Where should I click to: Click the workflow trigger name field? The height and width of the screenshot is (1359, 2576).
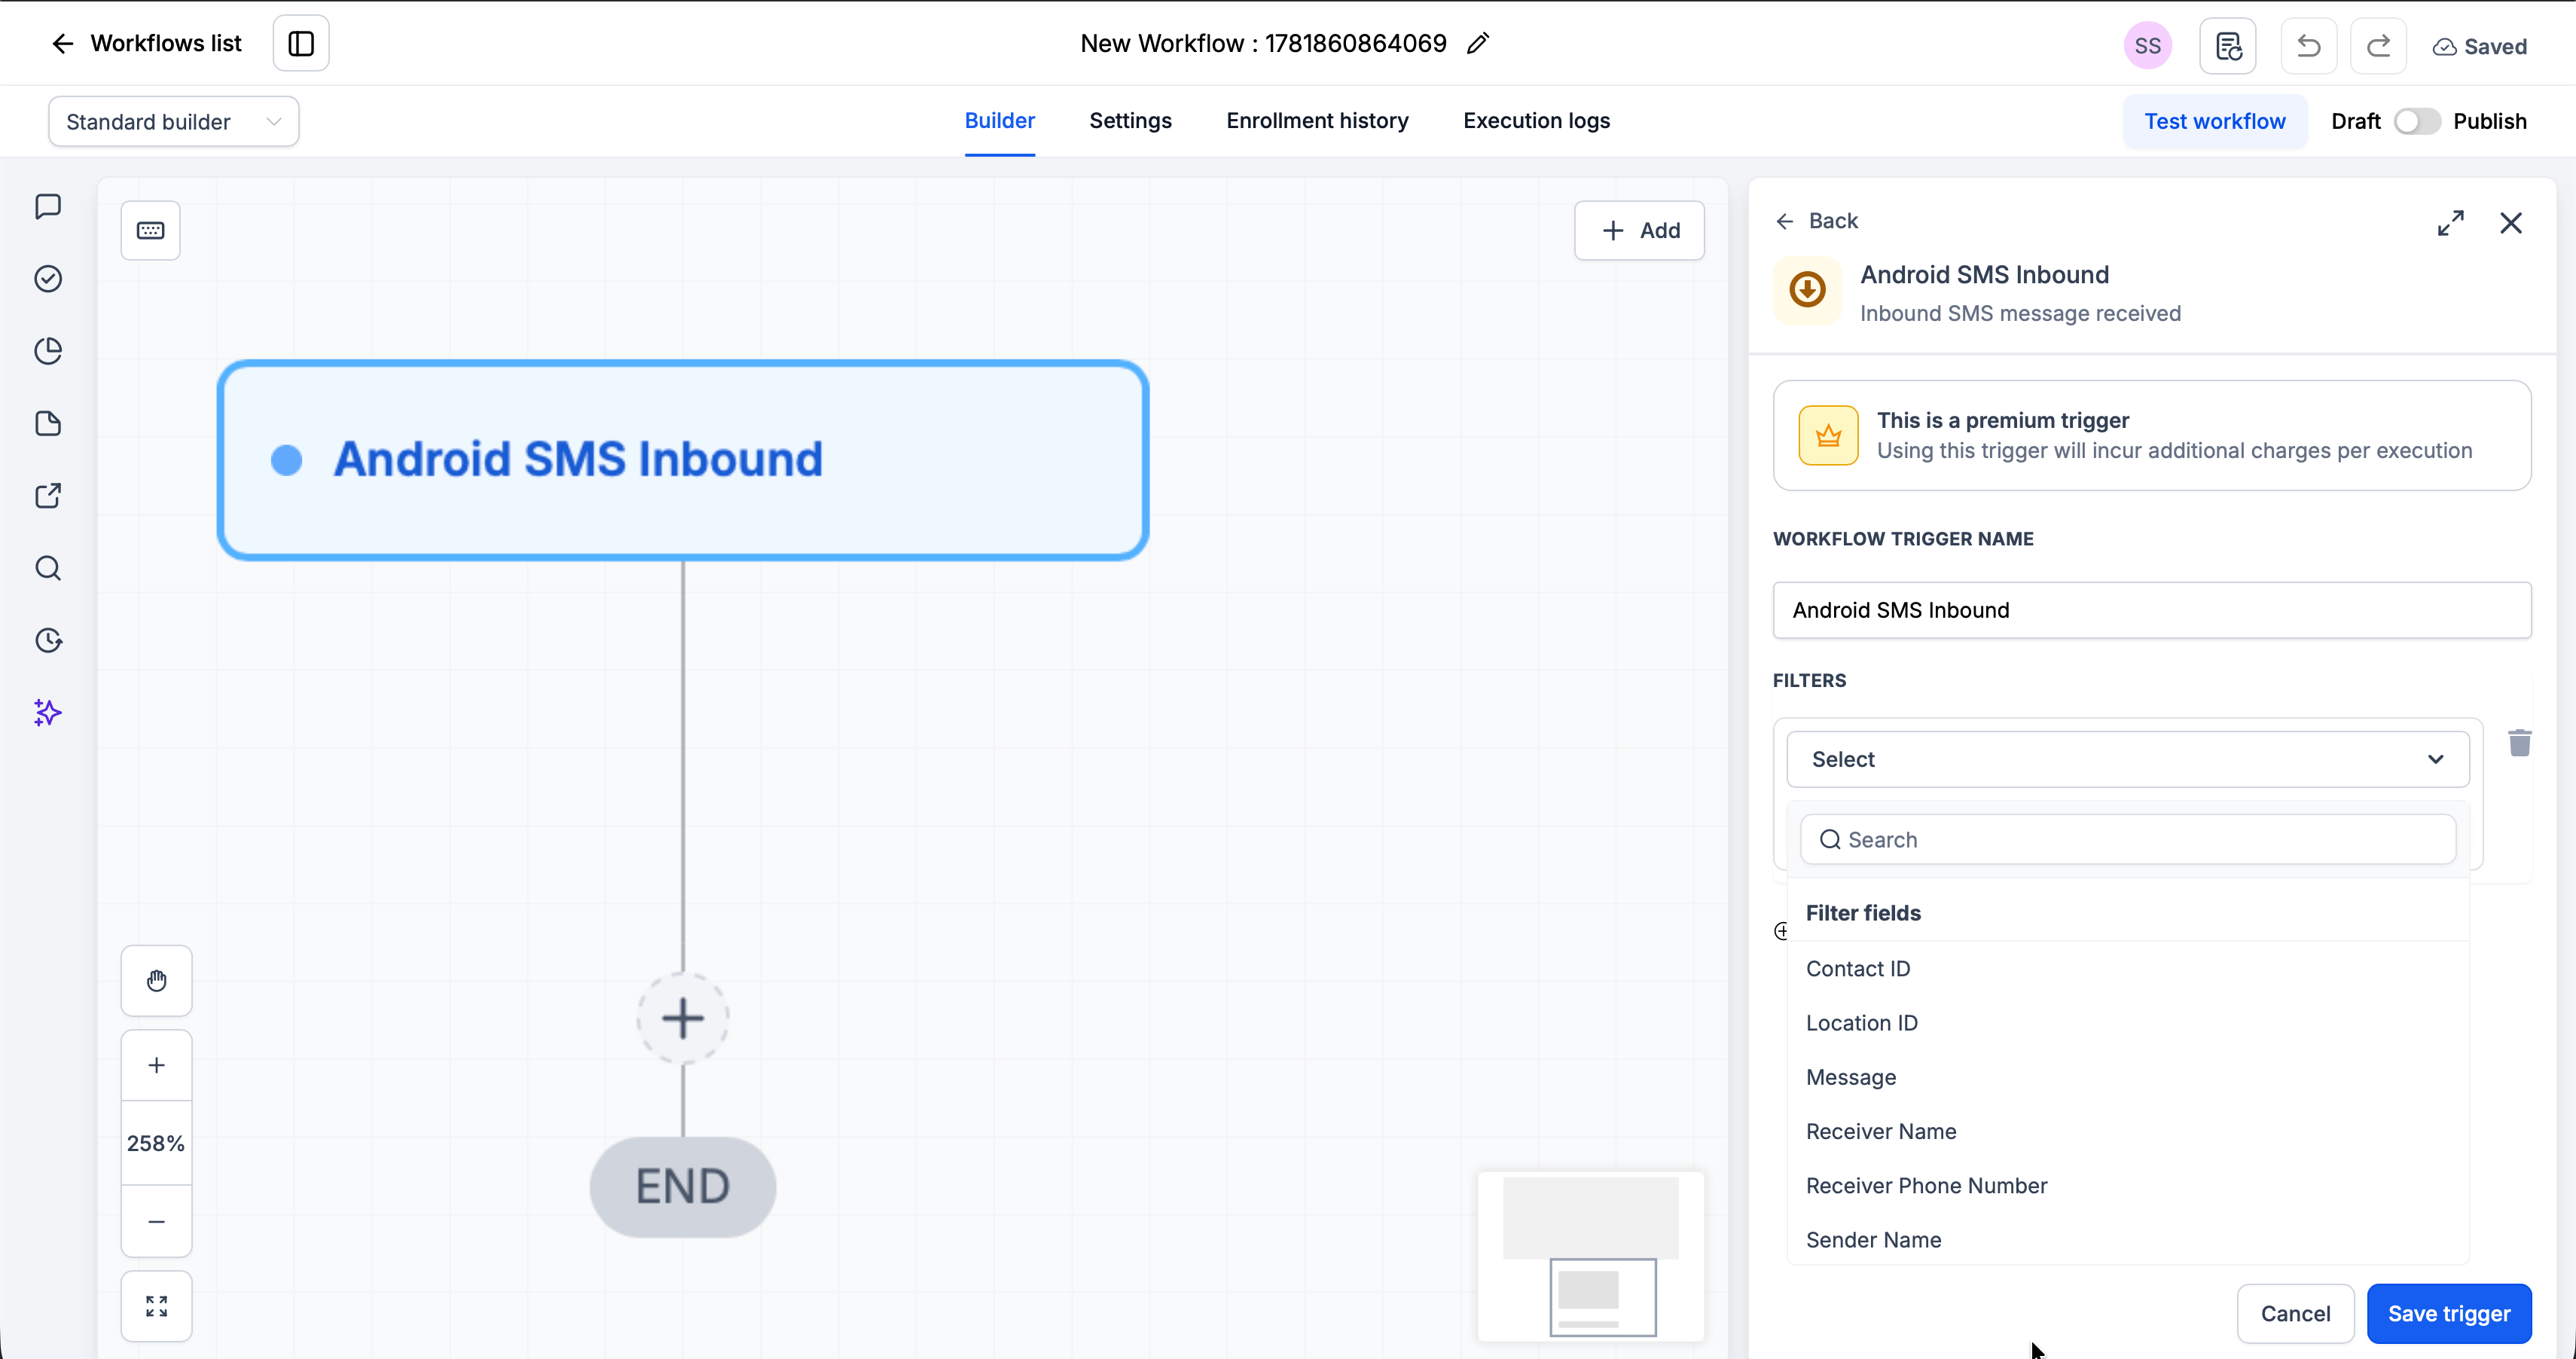pos(2152,610)
